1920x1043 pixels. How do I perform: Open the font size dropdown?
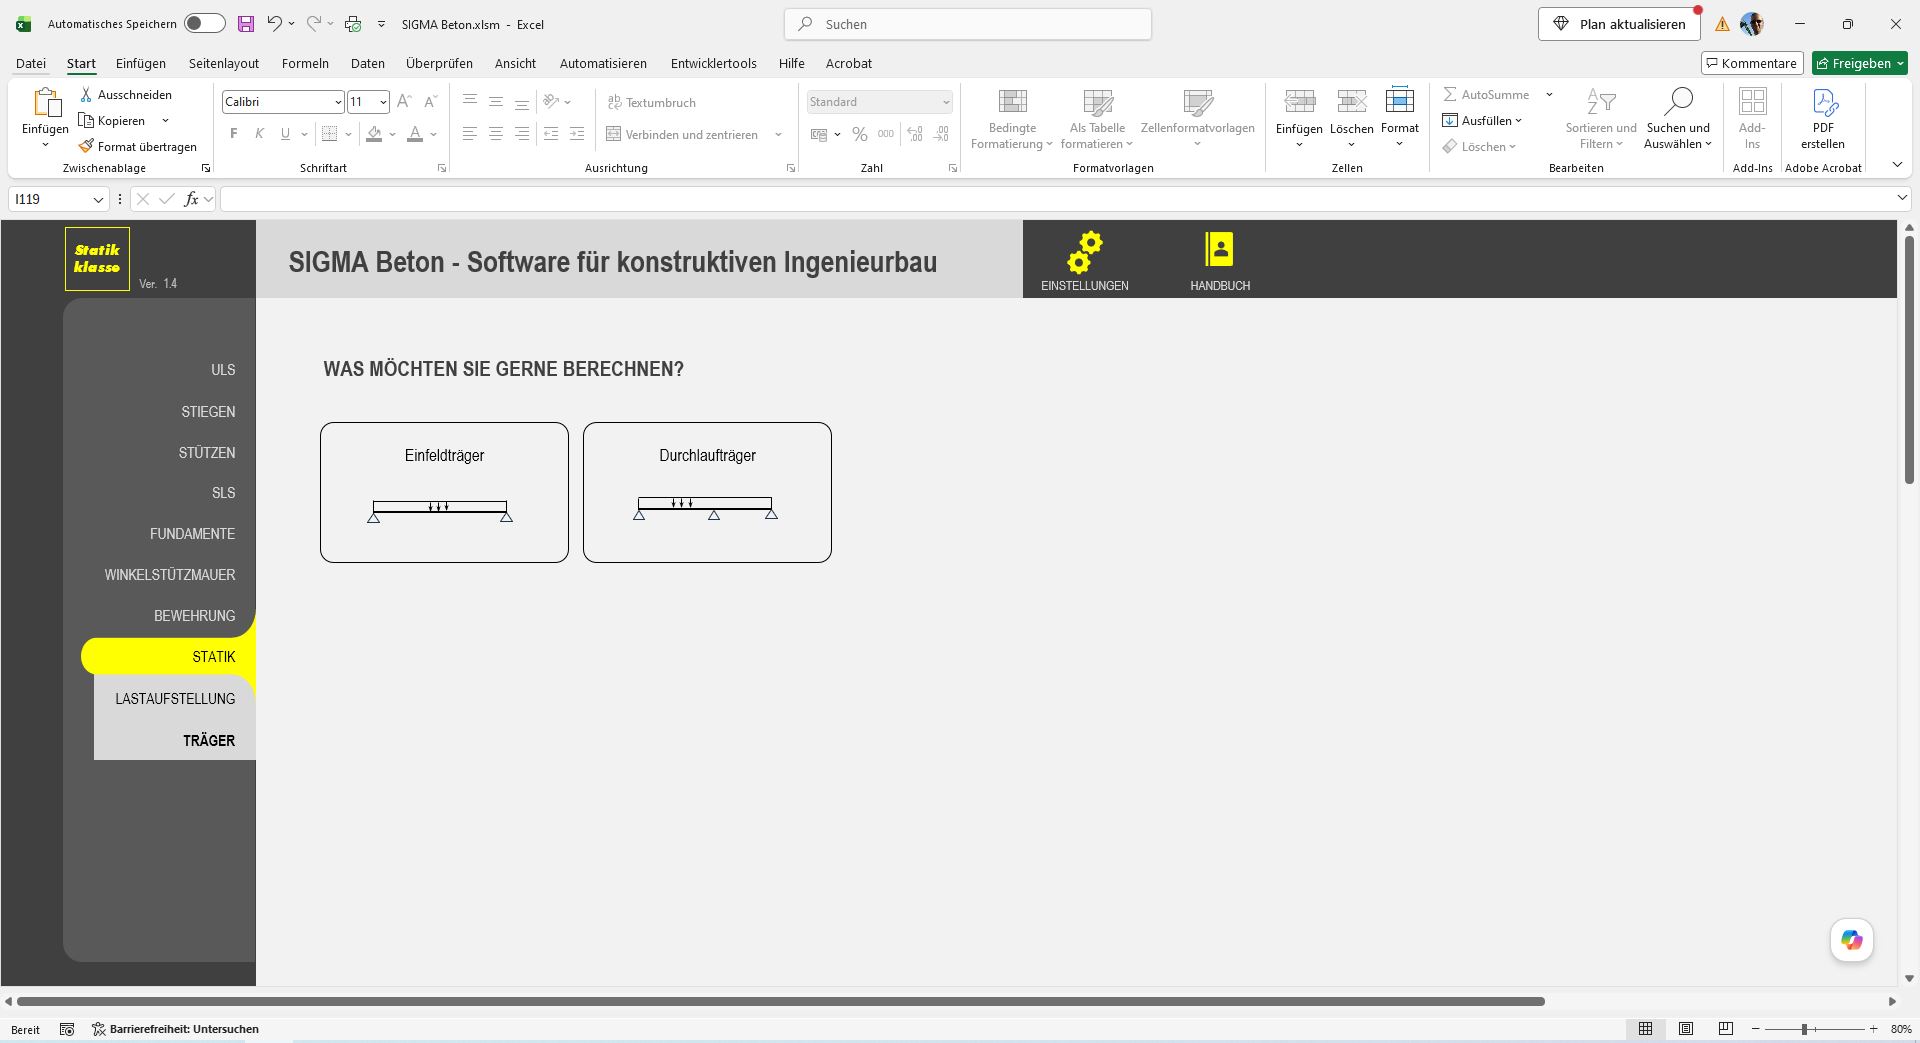point(383,101)
